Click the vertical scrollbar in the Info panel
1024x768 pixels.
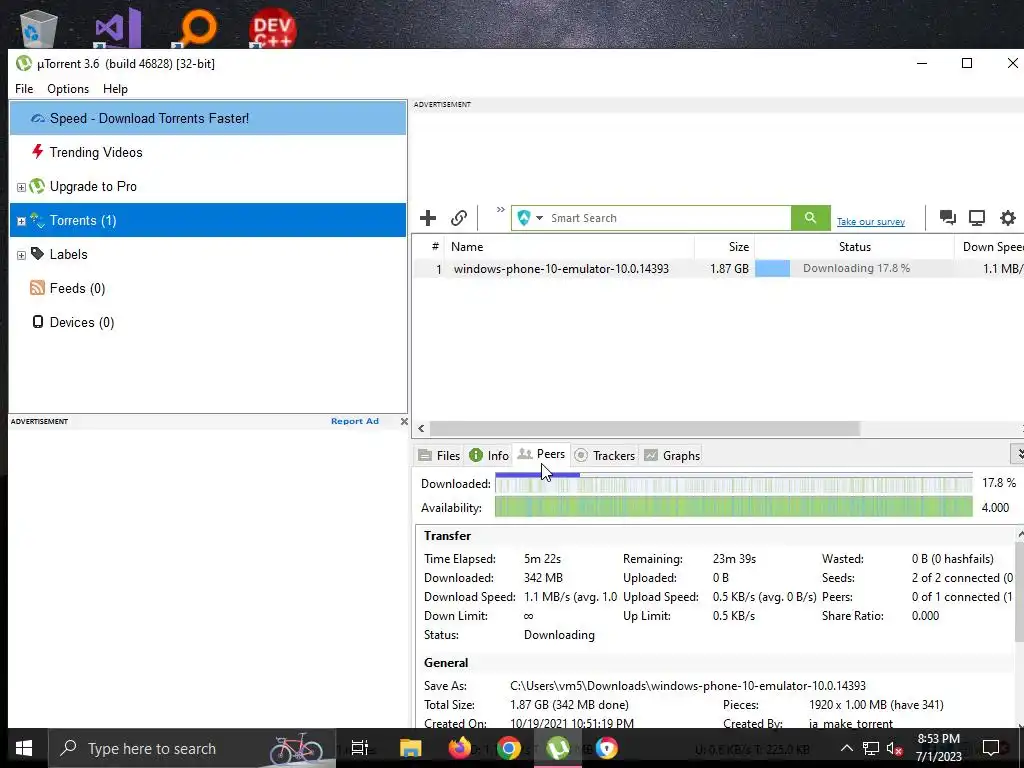click(1019, 591)
